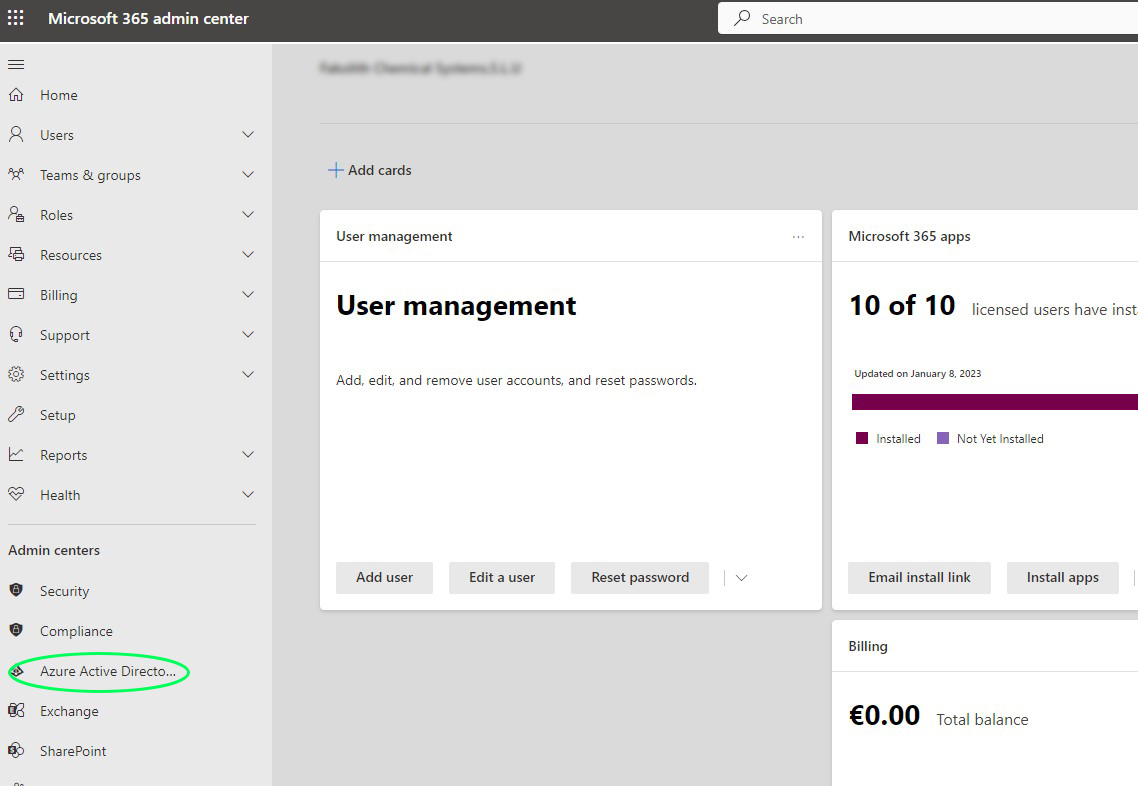Click the "Updated on January 8, 2023" text
1138x786 pixels.
917,374
